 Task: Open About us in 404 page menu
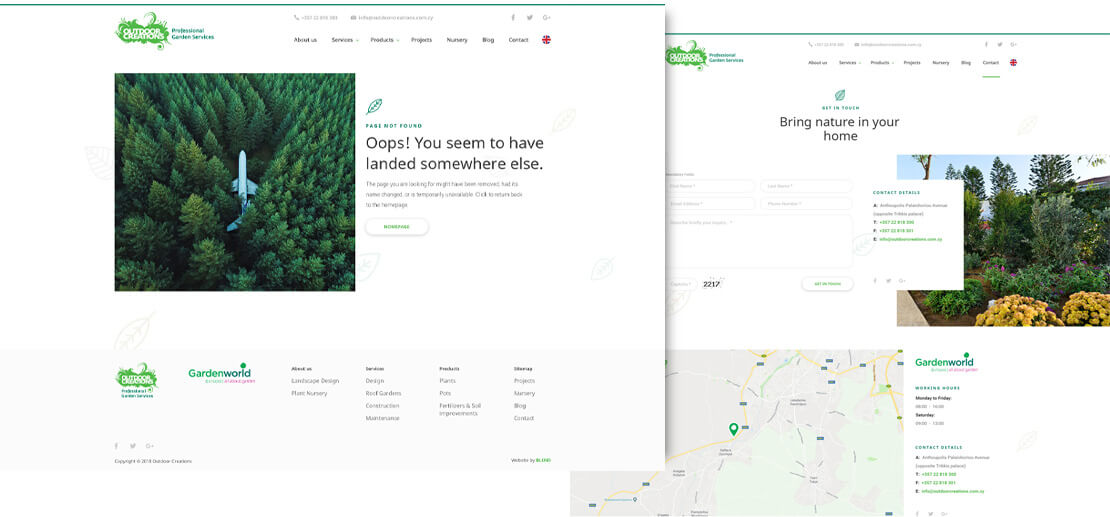coord(305,40)
